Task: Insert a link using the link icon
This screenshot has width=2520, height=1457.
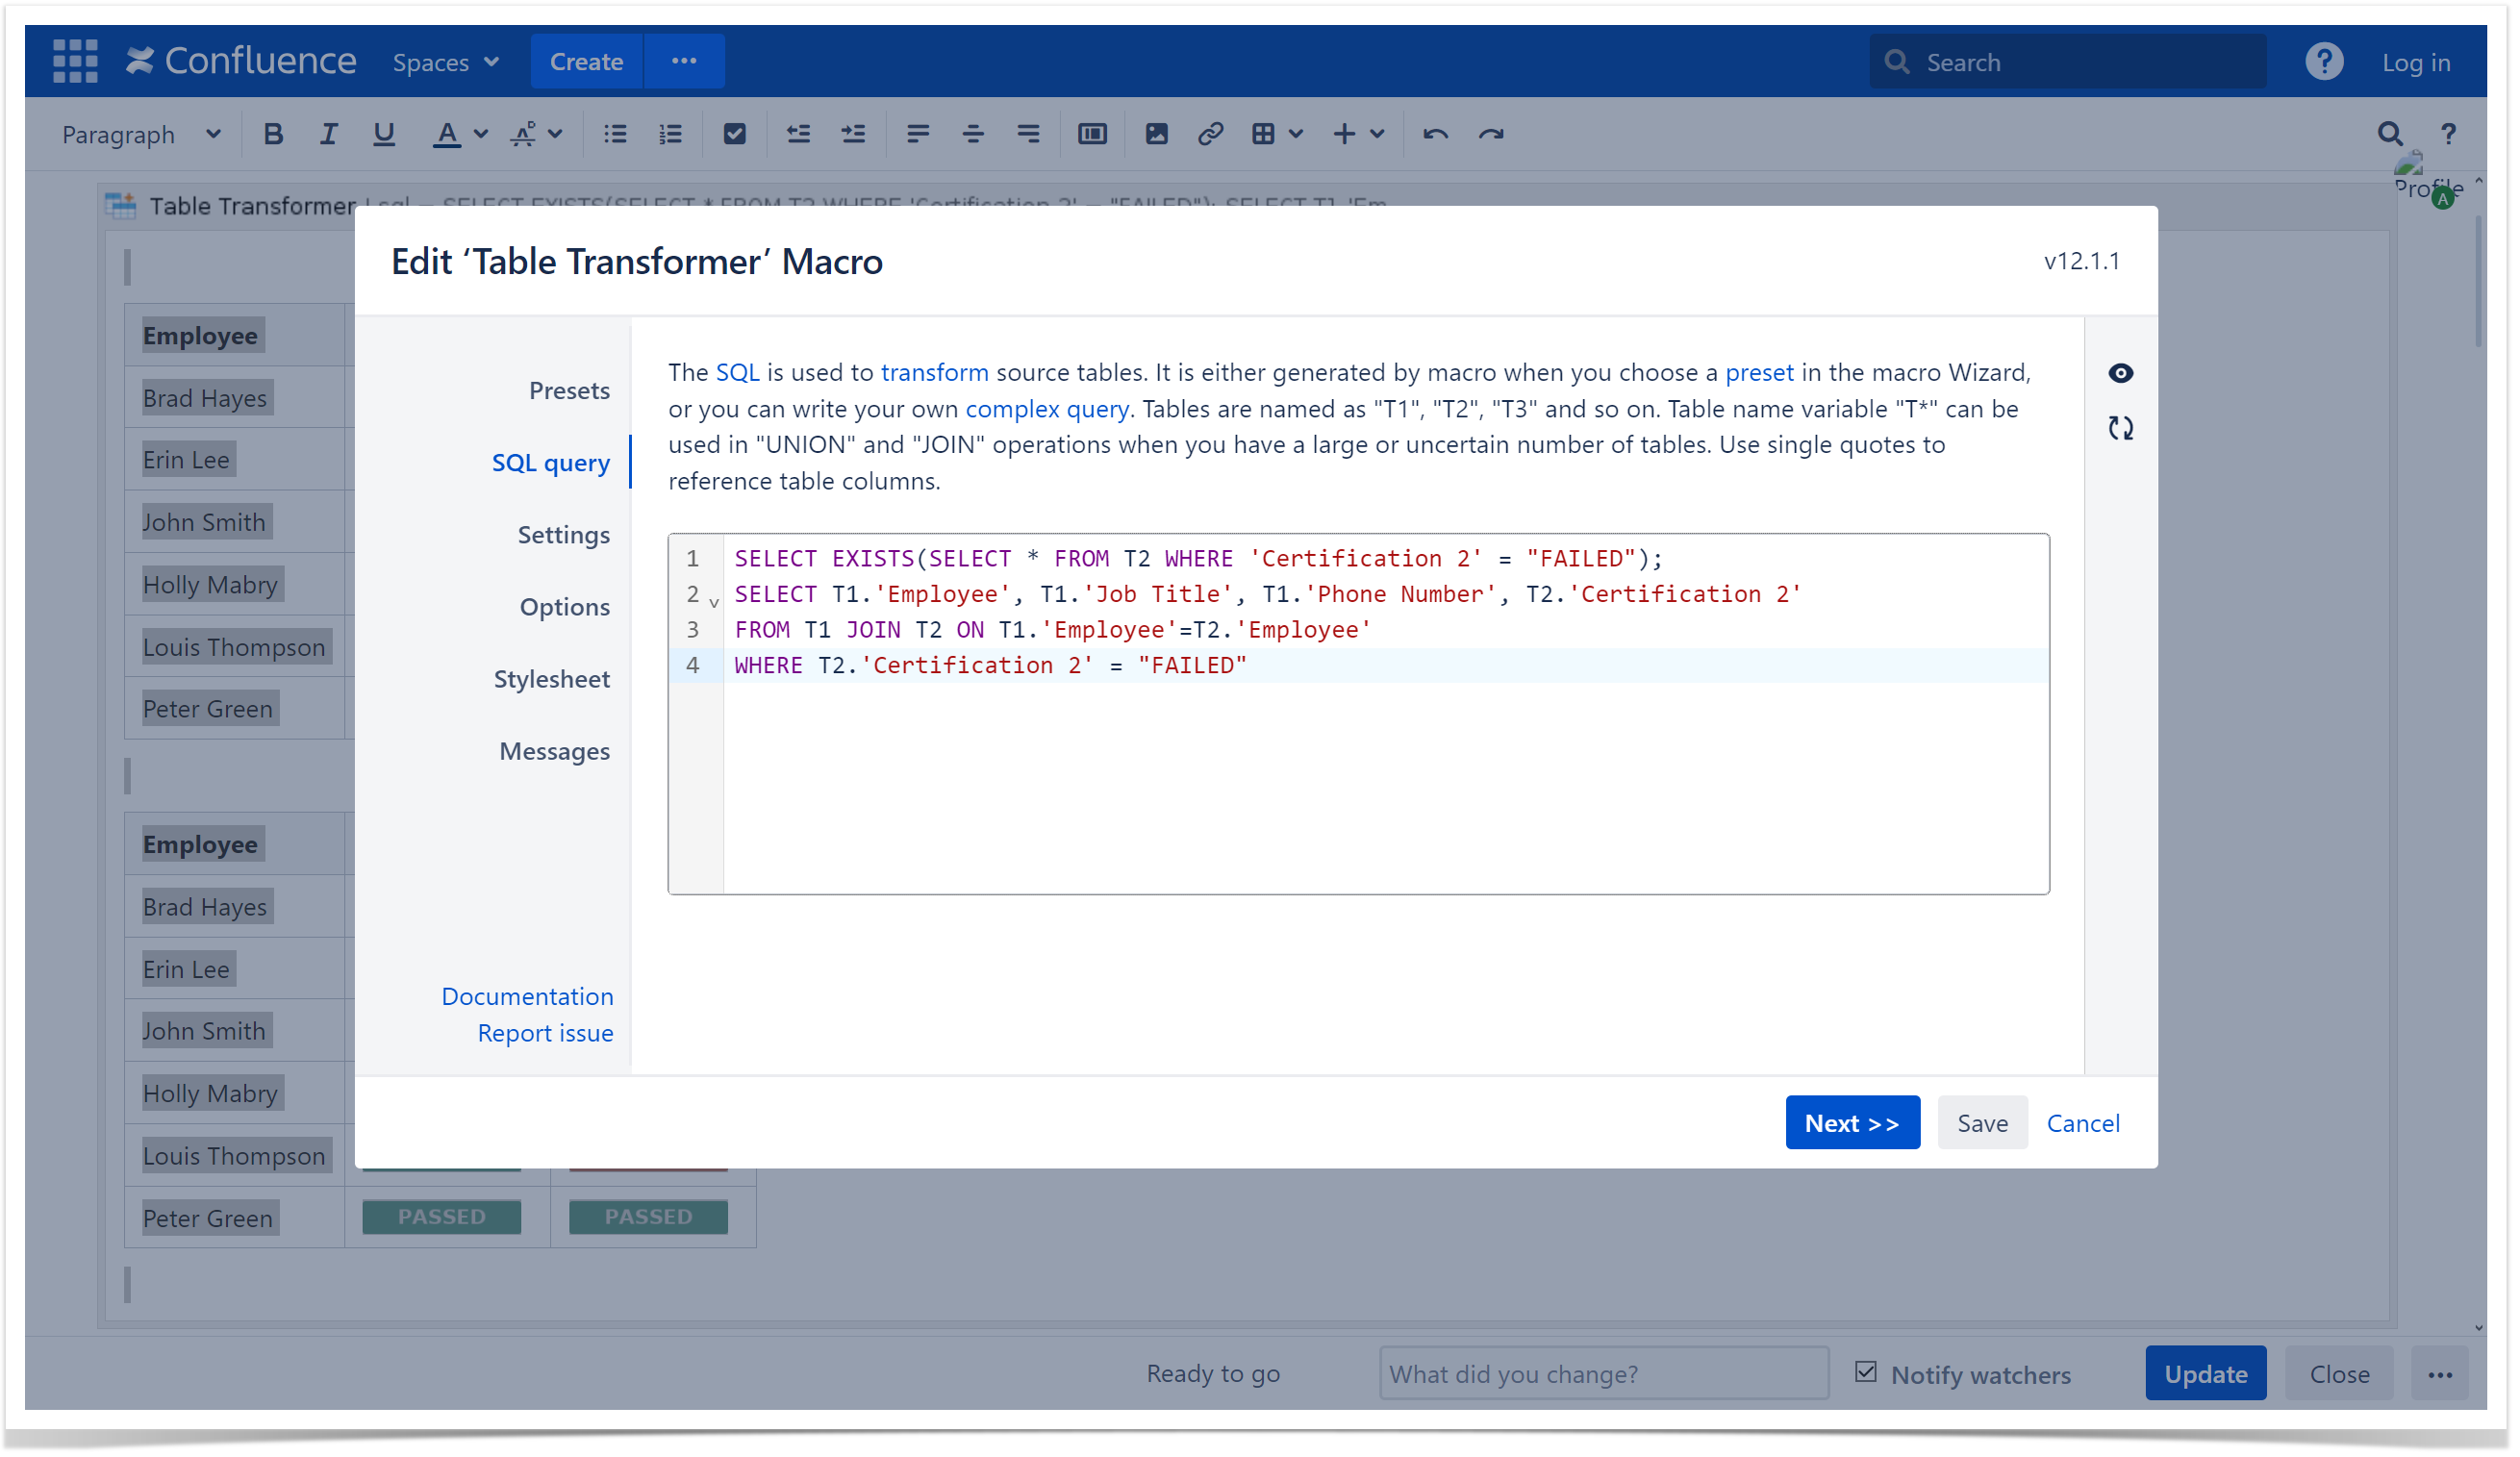Action: [x=1210, y=134]
